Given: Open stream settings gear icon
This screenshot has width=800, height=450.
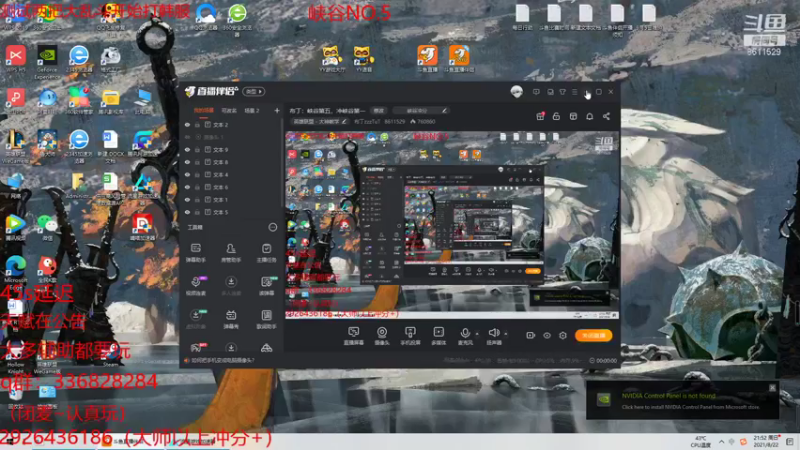Looking at the screenshot, I should (x=563, y=335).
